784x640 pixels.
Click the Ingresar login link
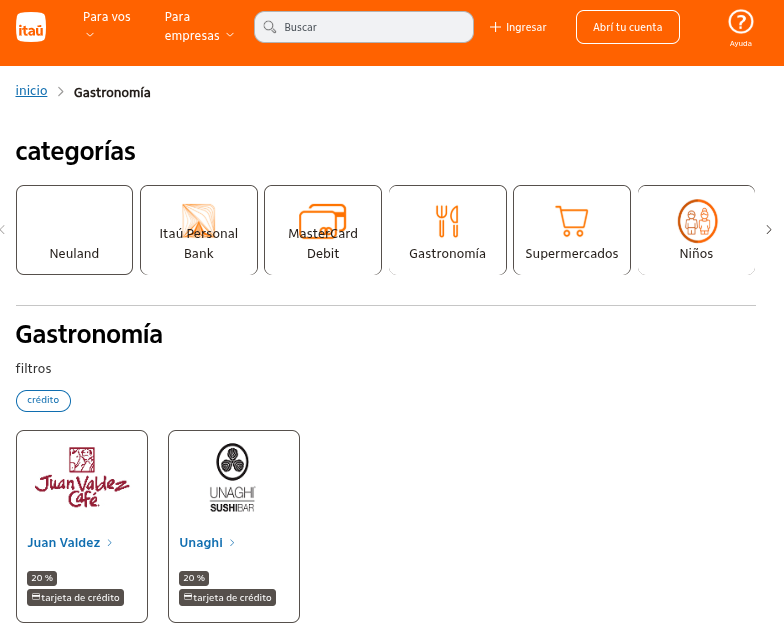[x=518, y=27]
